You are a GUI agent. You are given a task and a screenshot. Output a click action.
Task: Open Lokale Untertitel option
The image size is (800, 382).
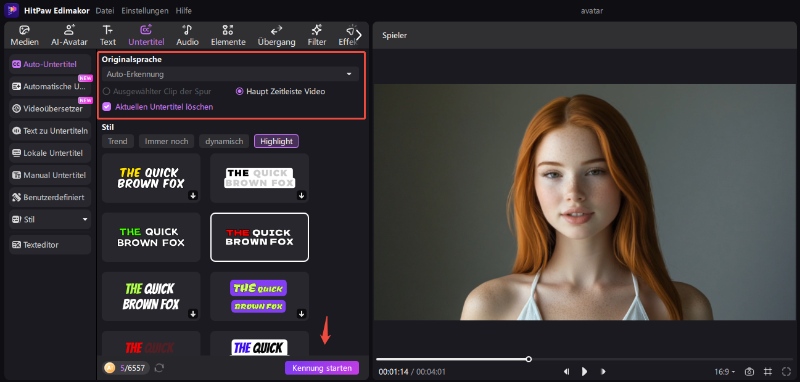pyautogui.click(x=50, y=153)
